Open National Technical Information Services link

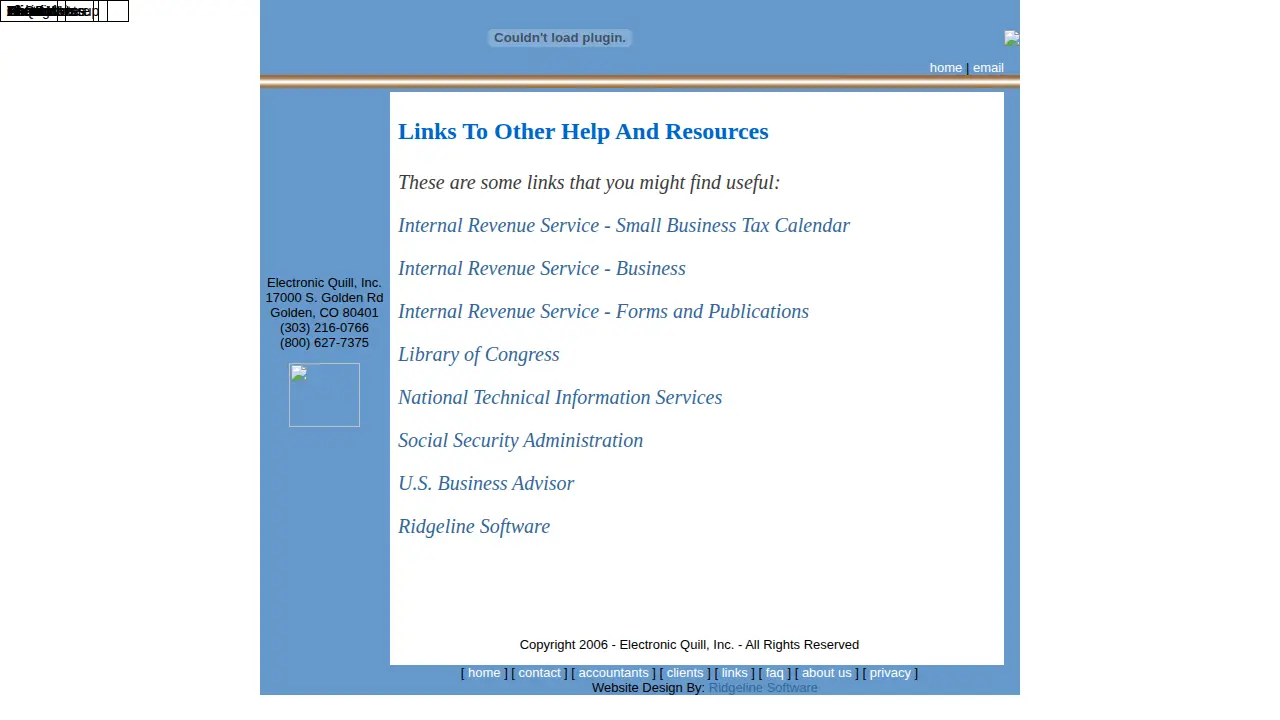click(560, 398)
